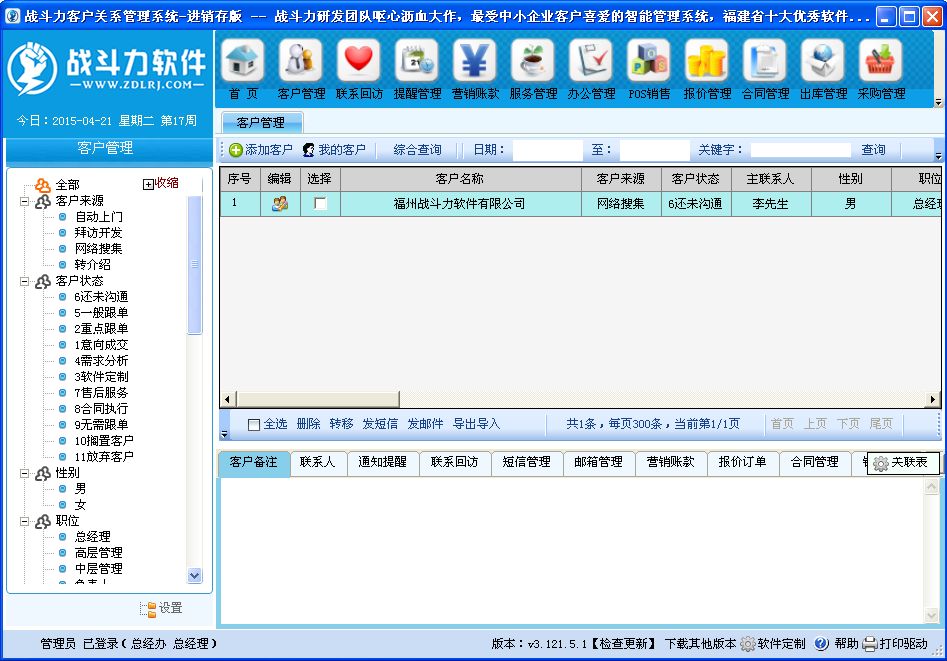The height and width of the screenshot is (661, 947).
Task: Open the 采购管理 shopping basket icon
Action: pyautogui.click(x=881, y=60)
